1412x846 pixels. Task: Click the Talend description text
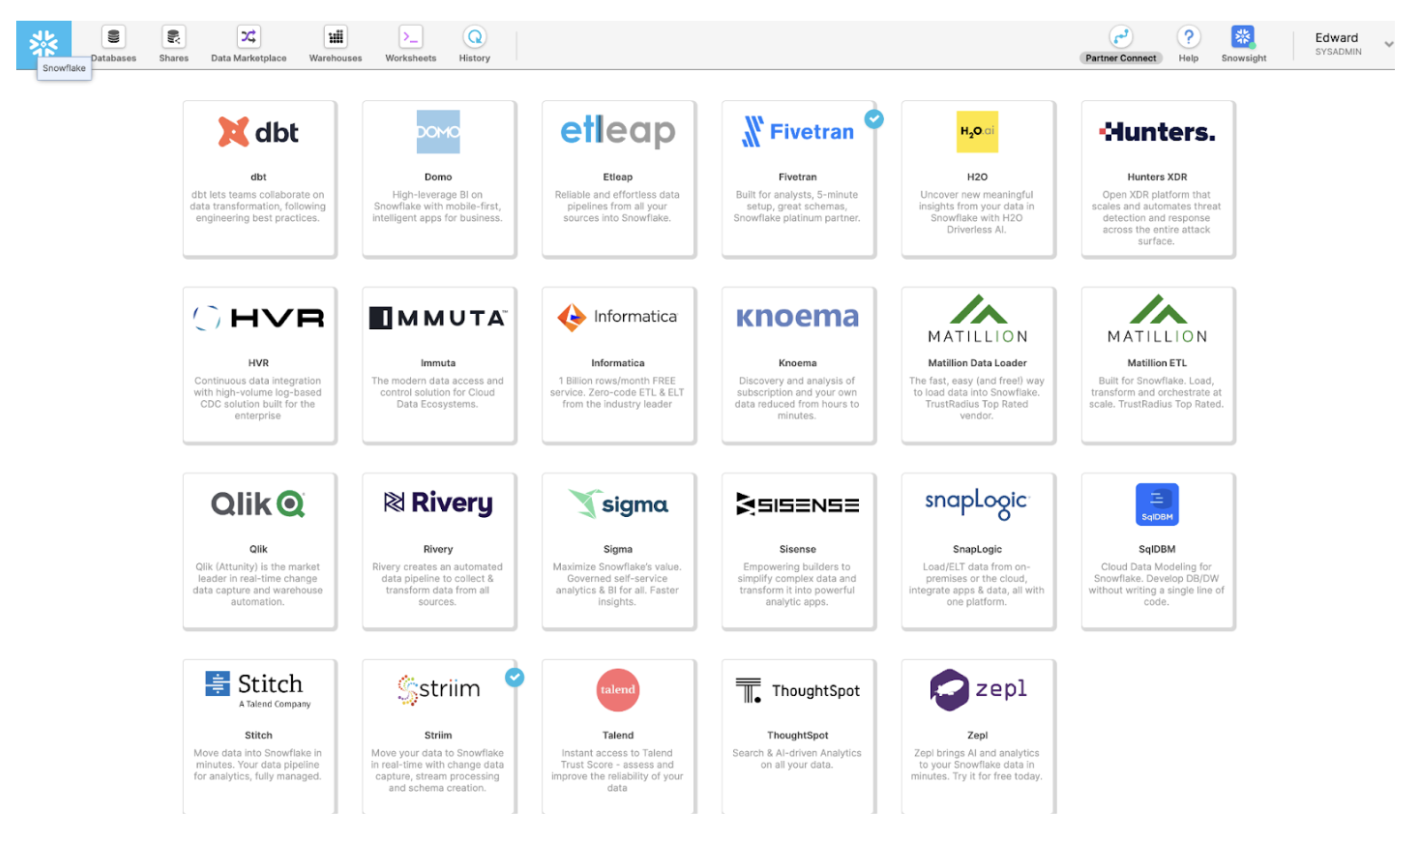click(x=617, y=770)
